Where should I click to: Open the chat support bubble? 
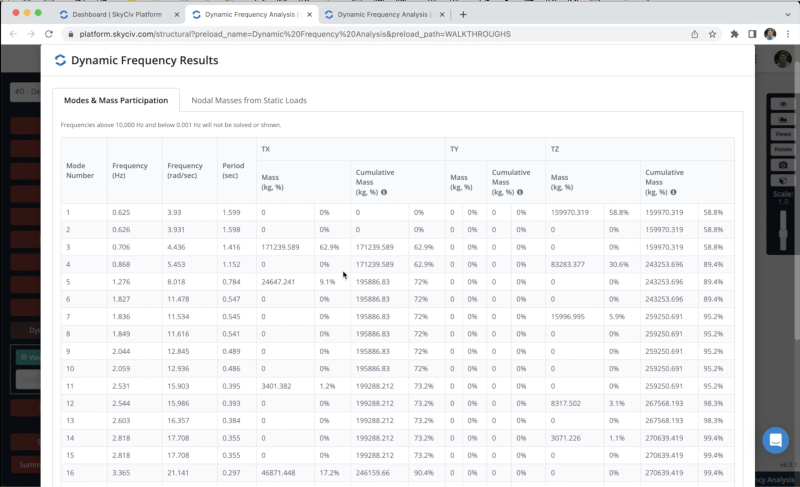(x=776, y=440)
